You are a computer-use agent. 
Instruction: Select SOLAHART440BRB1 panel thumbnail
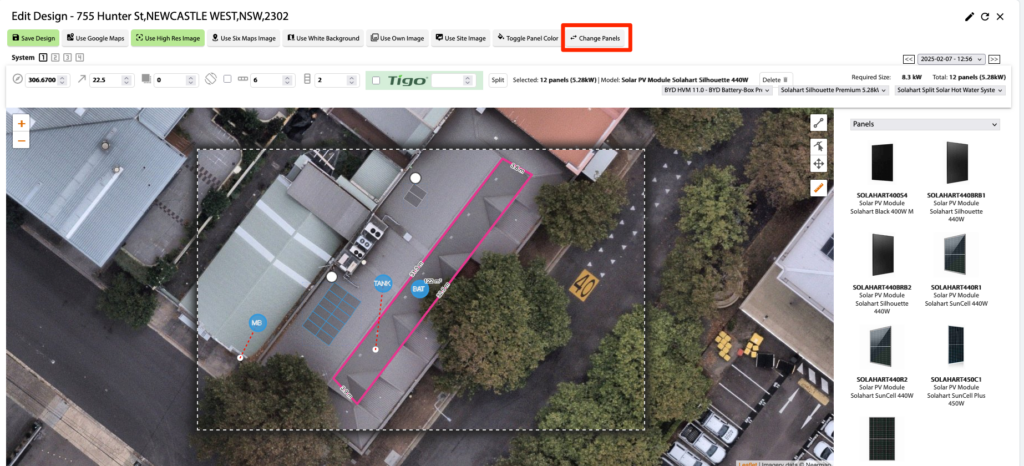coord(957,163)
